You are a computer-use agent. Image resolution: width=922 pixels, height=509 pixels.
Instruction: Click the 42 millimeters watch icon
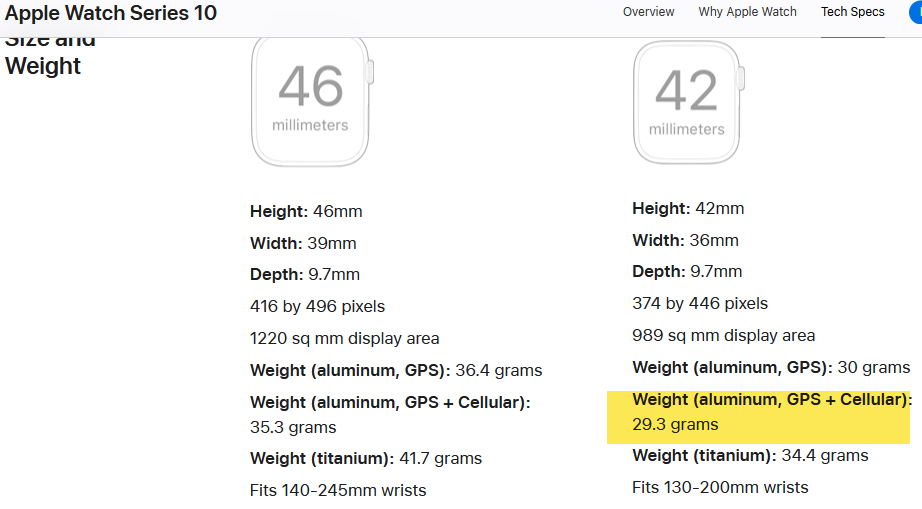[689, 102]
